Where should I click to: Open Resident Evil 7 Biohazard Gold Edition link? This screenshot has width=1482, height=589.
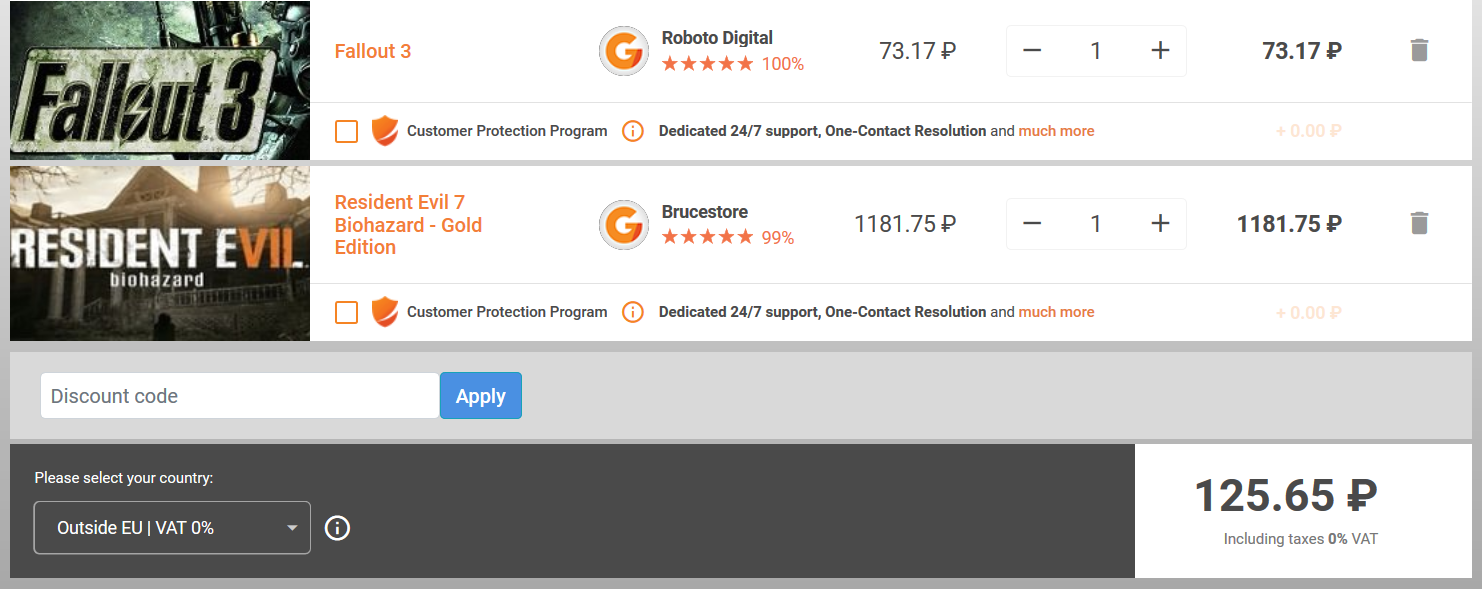point(408,225)
